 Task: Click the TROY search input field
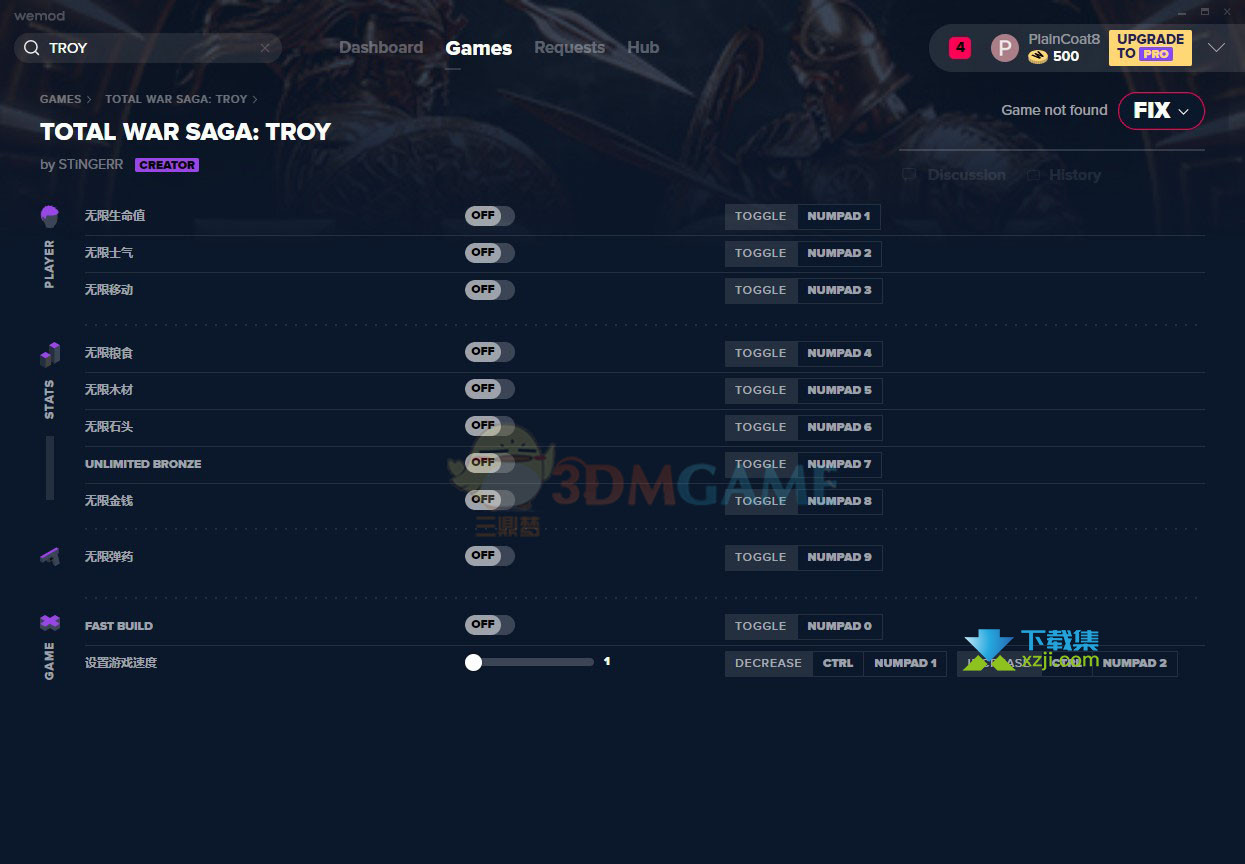pos(148,48)
